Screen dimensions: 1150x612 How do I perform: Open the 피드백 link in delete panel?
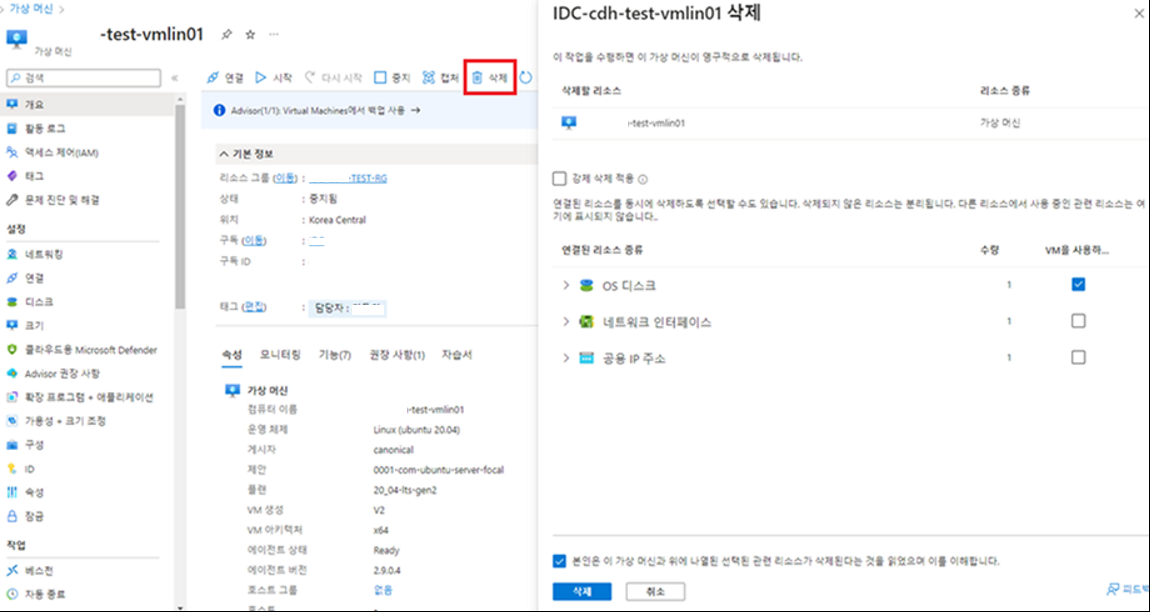[1129, 589]
